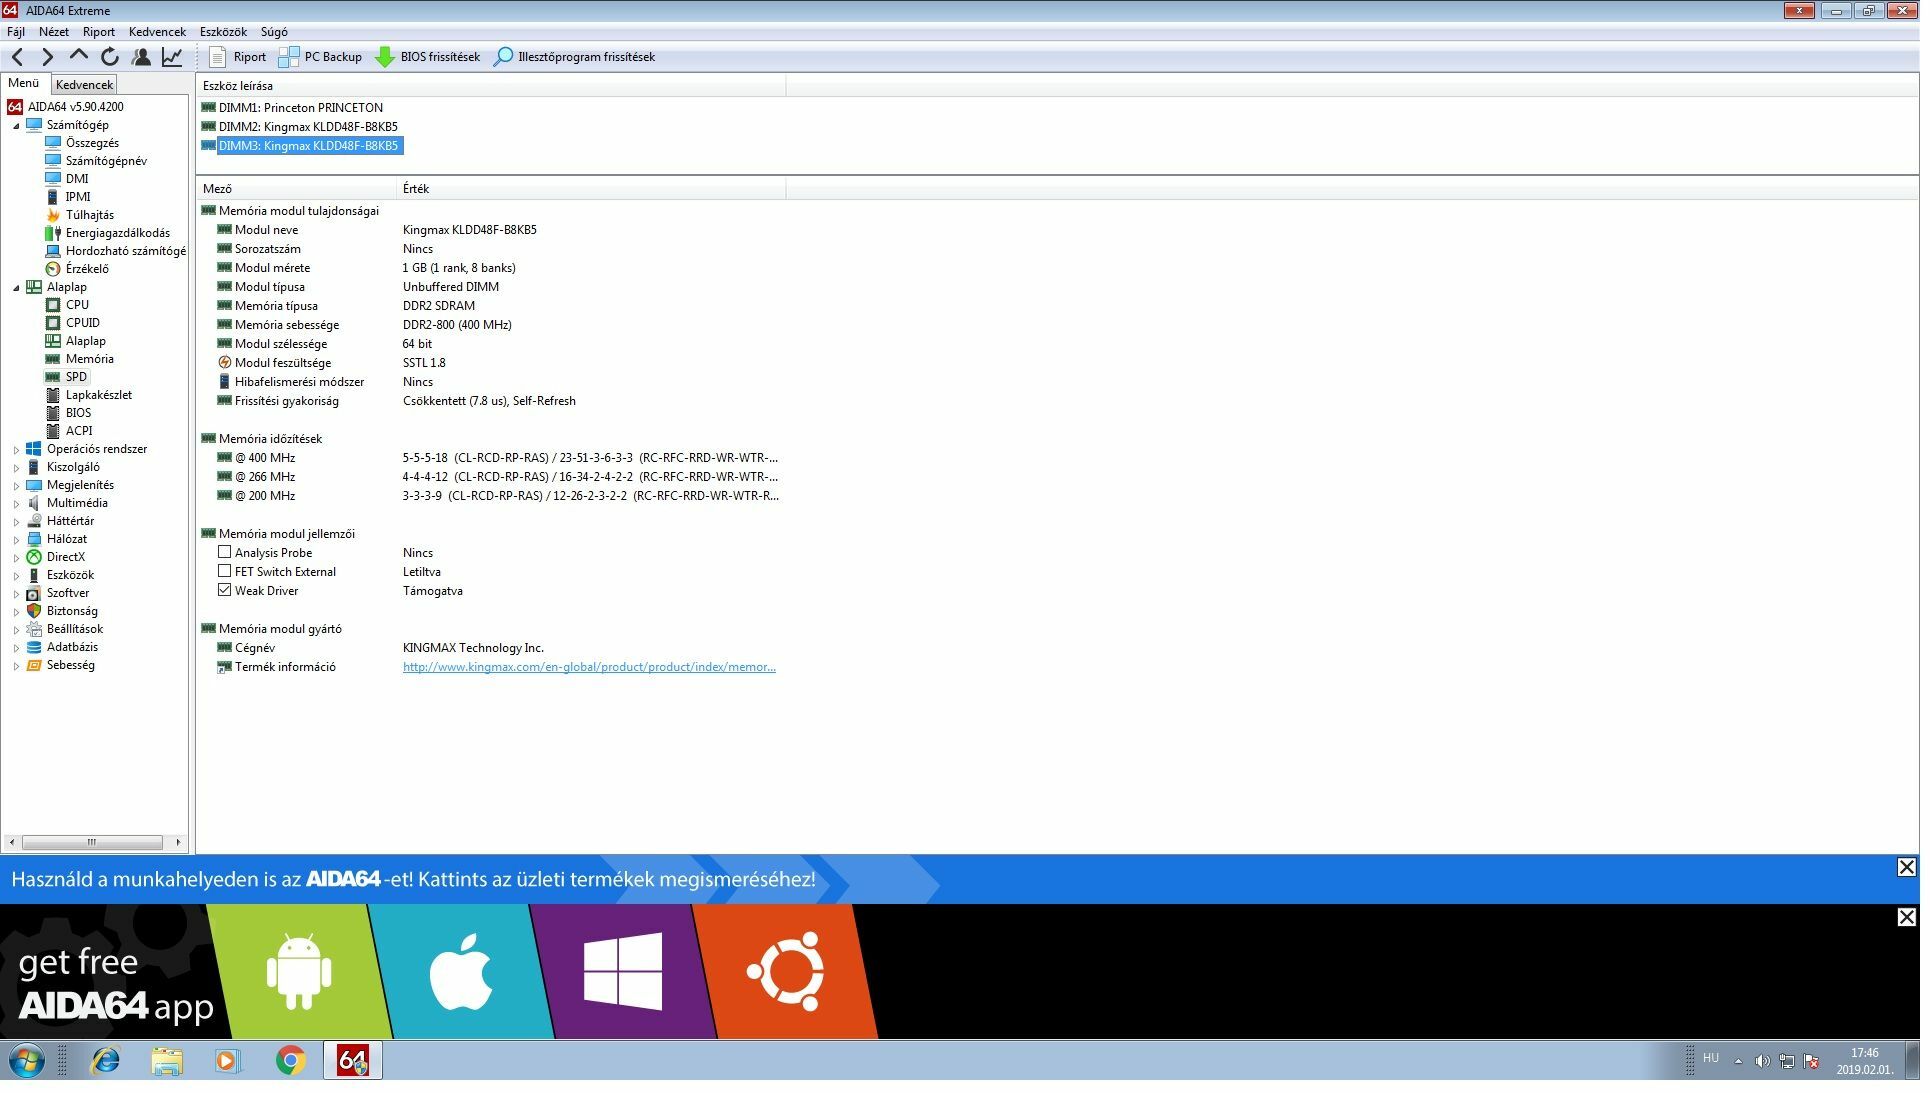1930x1093 pixels.
Task: Click the user profile toolbar icon
Action: click(x=141, y=57)
